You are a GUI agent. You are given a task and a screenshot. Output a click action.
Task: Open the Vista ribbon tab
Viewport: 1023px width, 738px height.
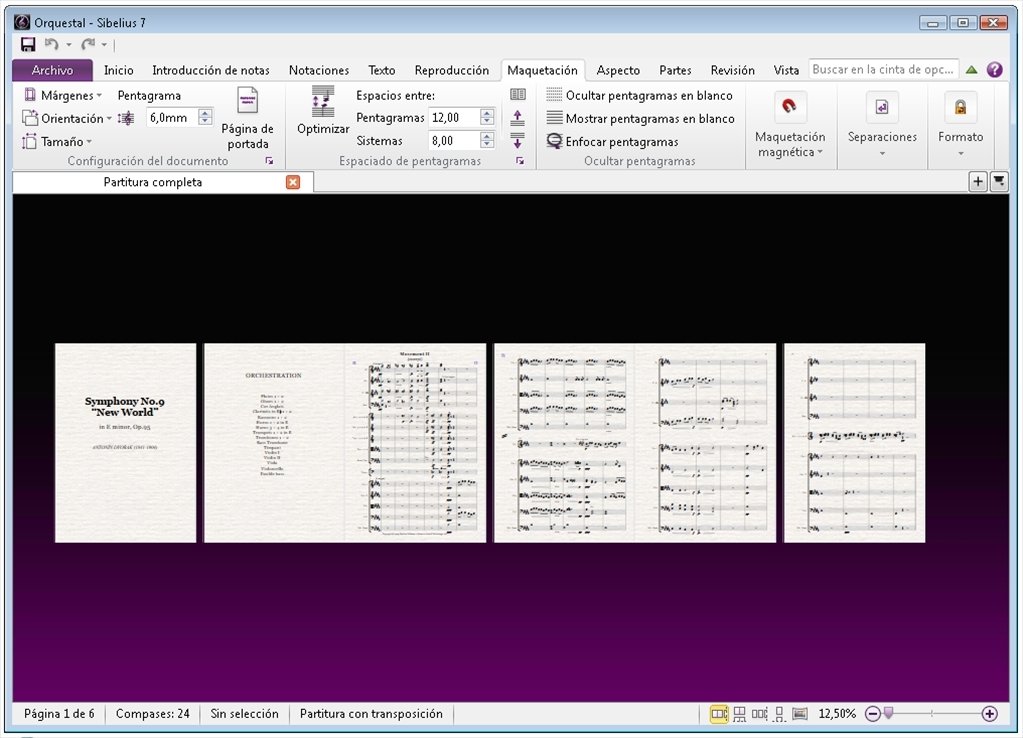[786, 70]
